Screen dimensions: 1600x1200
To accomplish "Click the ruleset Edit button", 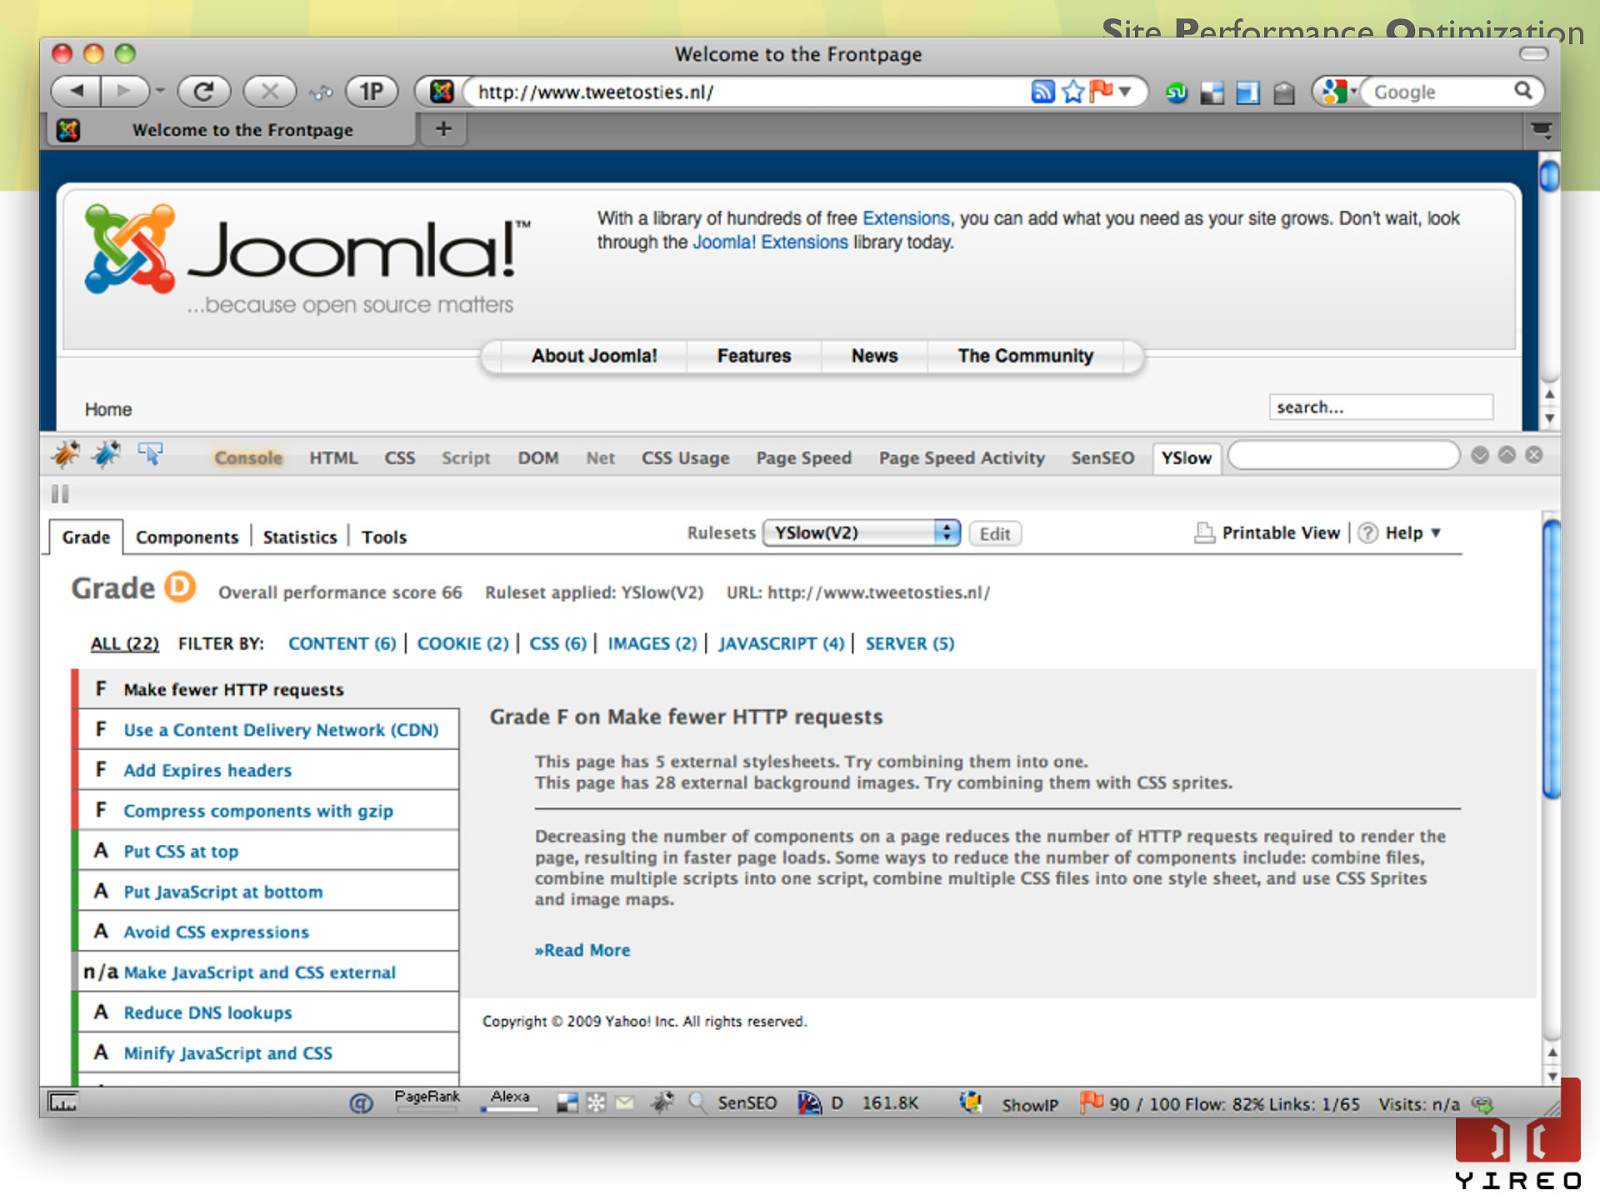I will click(x=995, y=534).
